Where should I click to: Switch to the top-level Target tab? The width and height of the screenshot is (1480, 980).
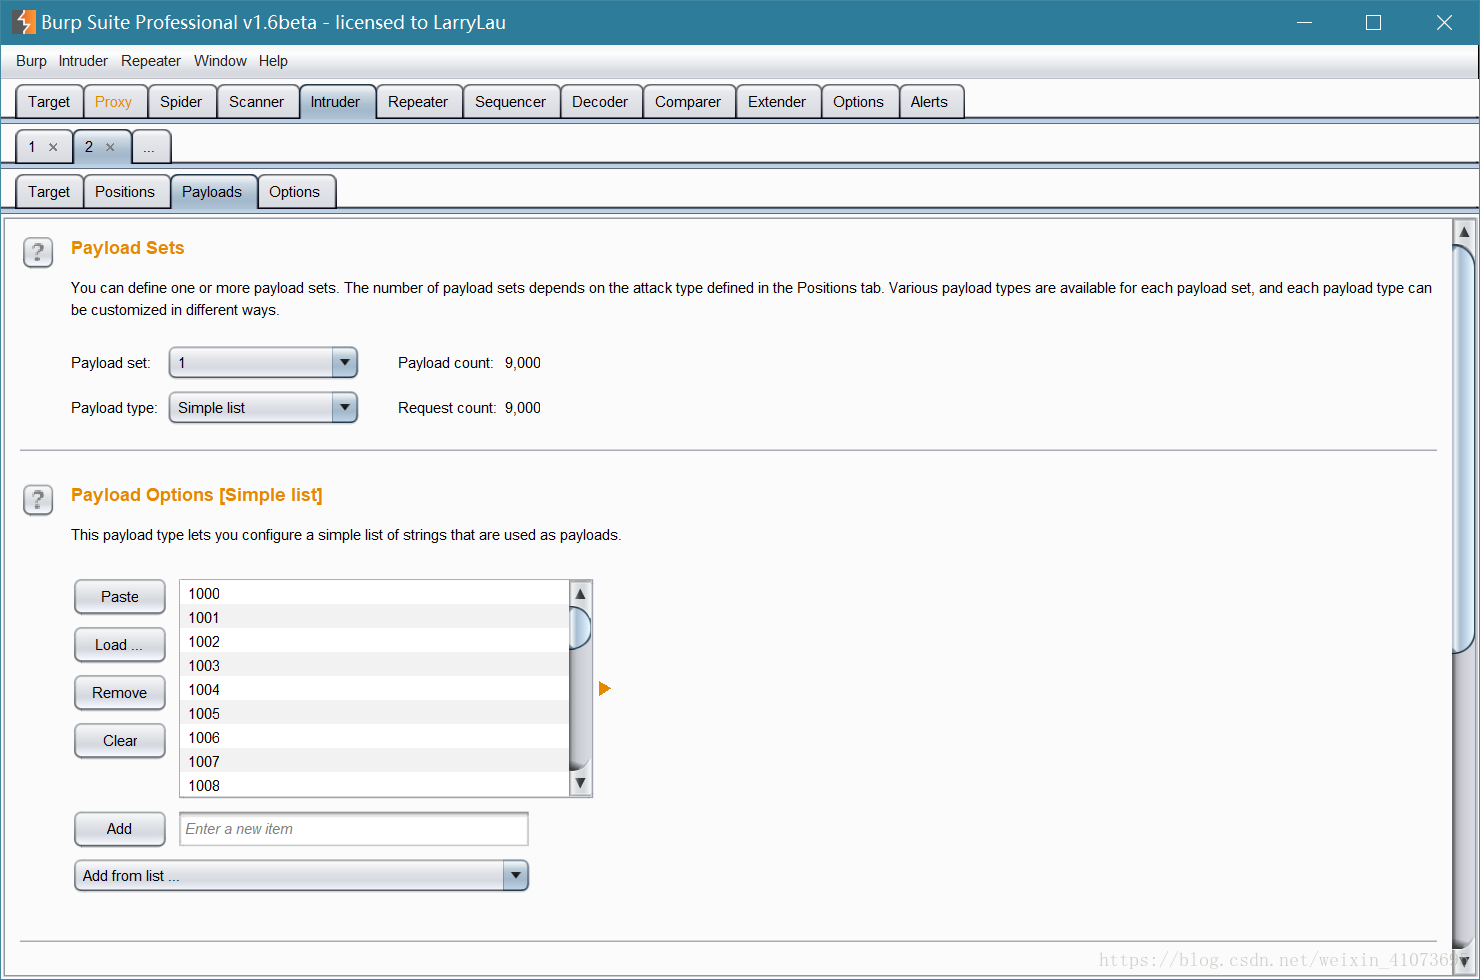coord(49,102)
